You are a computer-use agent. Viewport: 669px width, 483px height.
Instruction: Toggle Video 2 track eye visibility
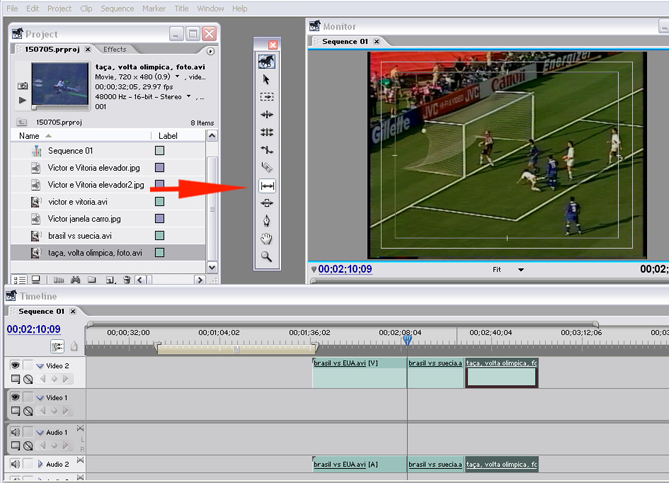[x=15, y=366]
